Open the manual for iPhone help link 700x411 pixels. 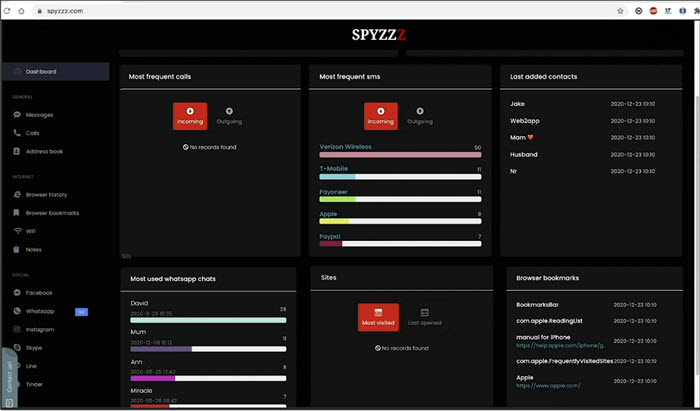pos(561,345)
